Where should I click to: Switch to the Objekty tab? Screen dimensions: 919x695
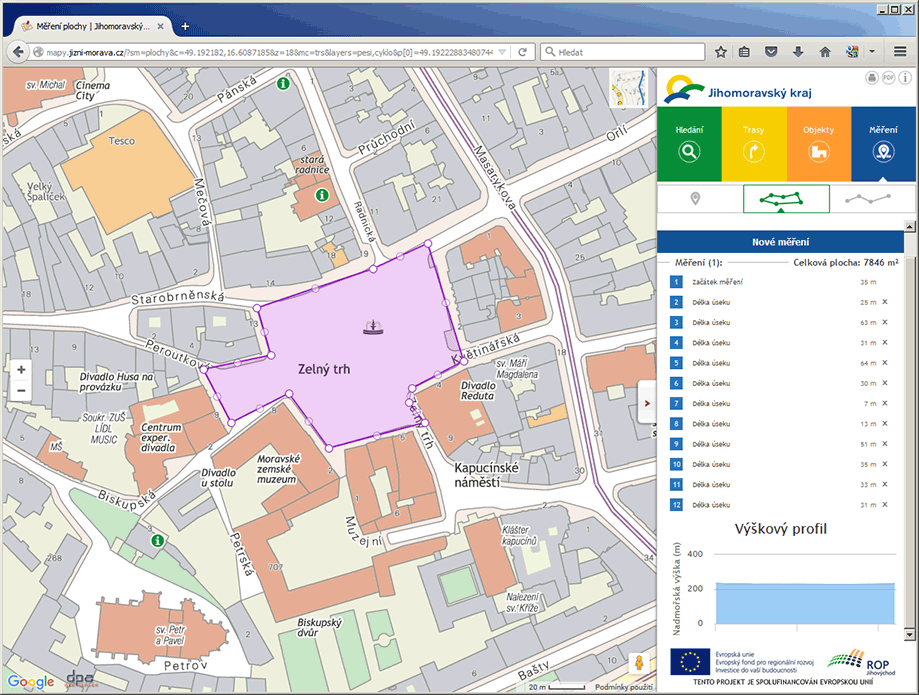tap(819, 144)
